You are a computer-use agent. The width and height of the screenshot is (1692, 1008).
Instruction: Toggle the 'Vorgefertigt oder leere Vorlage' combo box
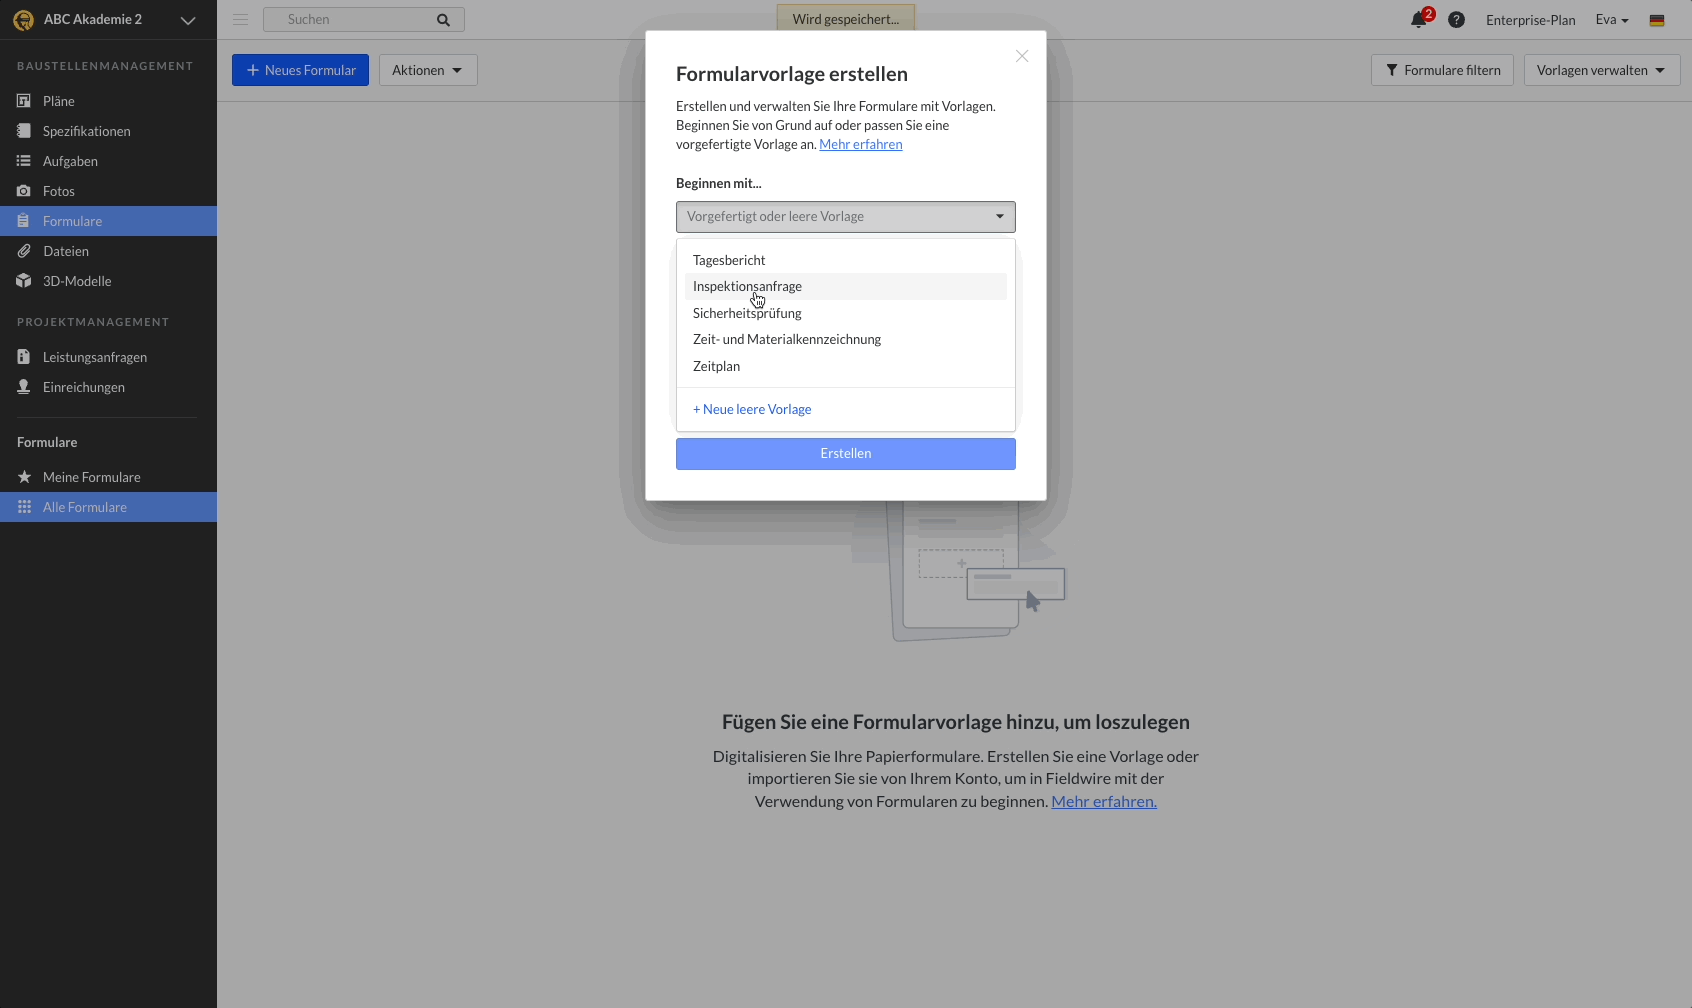click(845, 217)
